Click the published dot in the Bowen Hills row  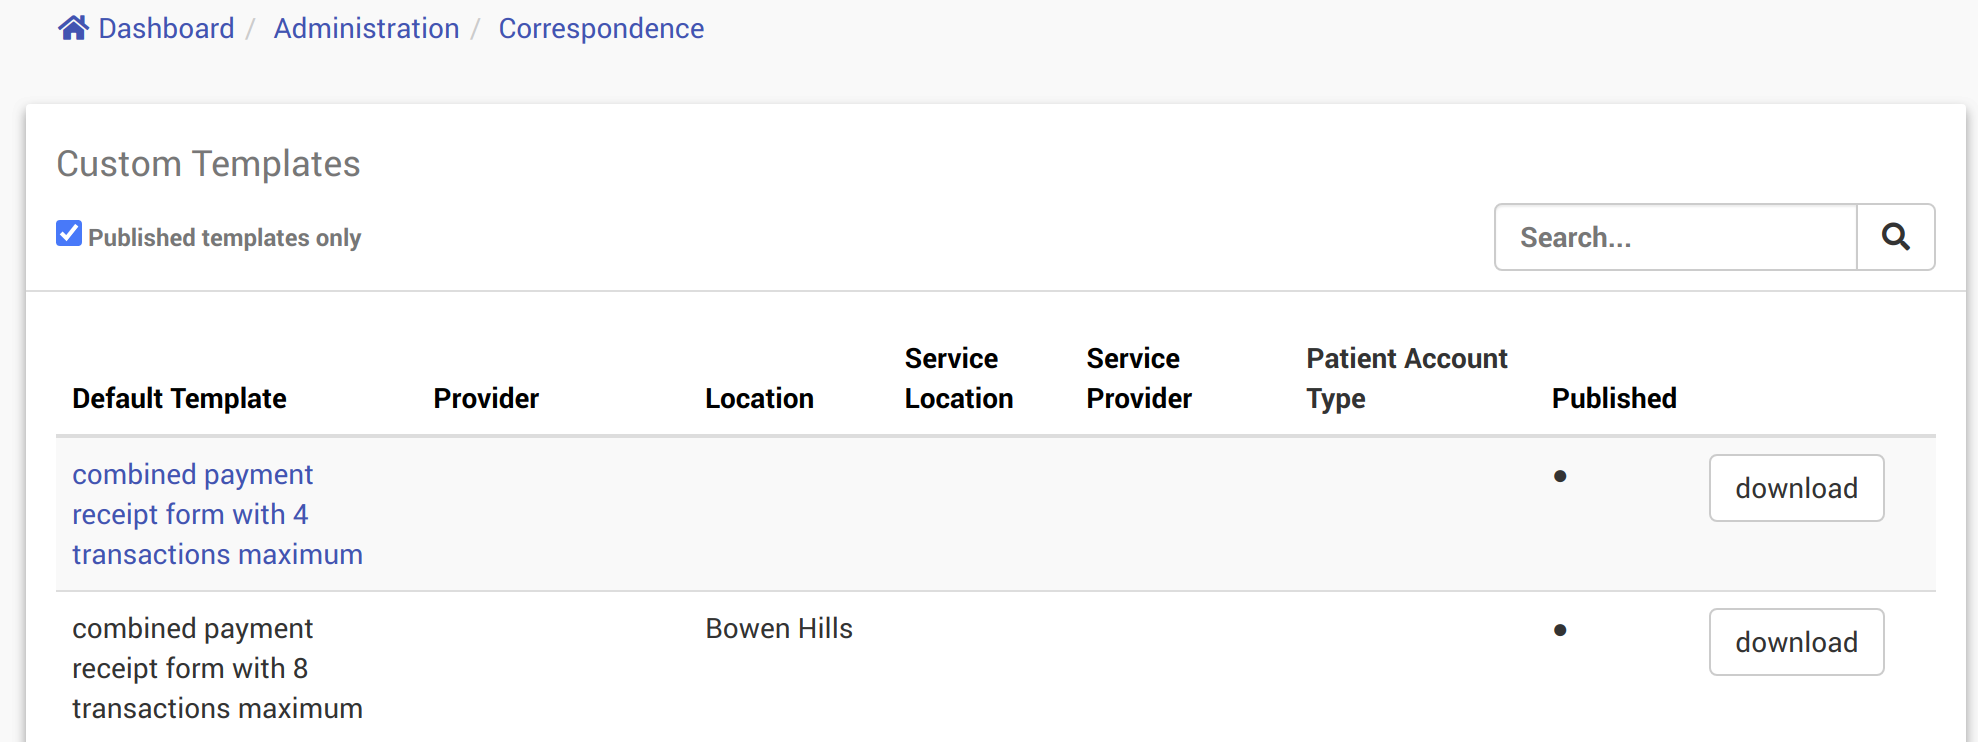tap(1560, 630)
